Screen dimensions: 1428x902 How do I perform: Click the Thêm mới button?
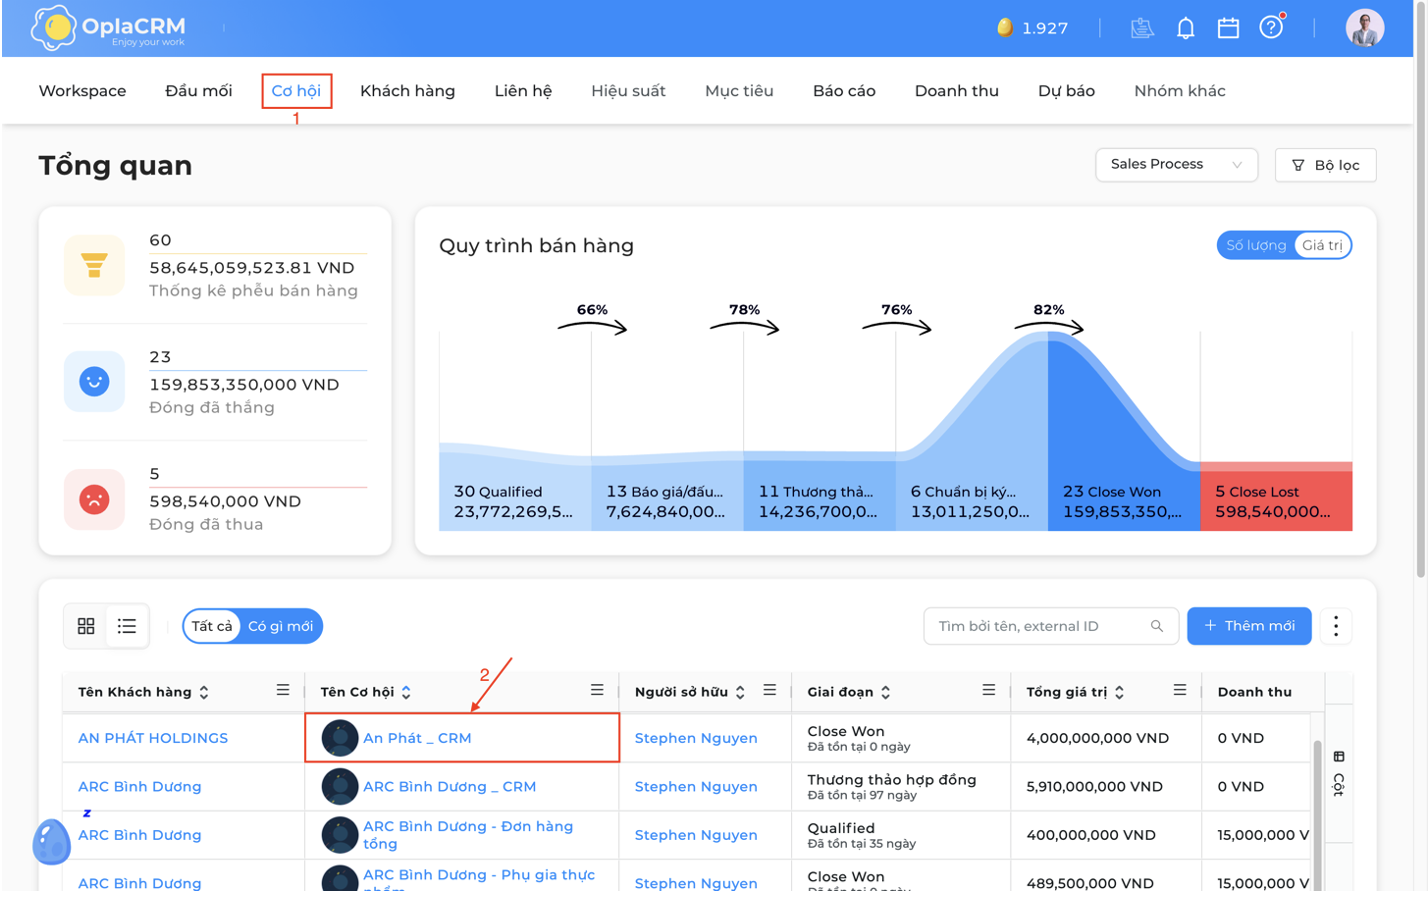[x=1249, y=626]
